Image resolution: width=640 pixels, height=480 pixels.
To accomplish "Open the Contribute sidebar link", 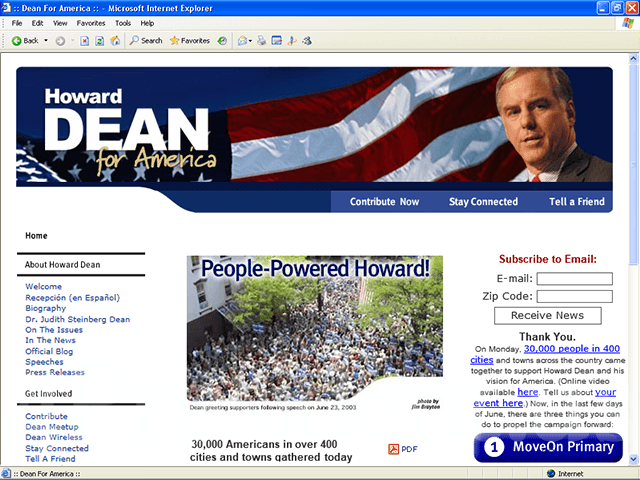I will click(x=47, y=416).
